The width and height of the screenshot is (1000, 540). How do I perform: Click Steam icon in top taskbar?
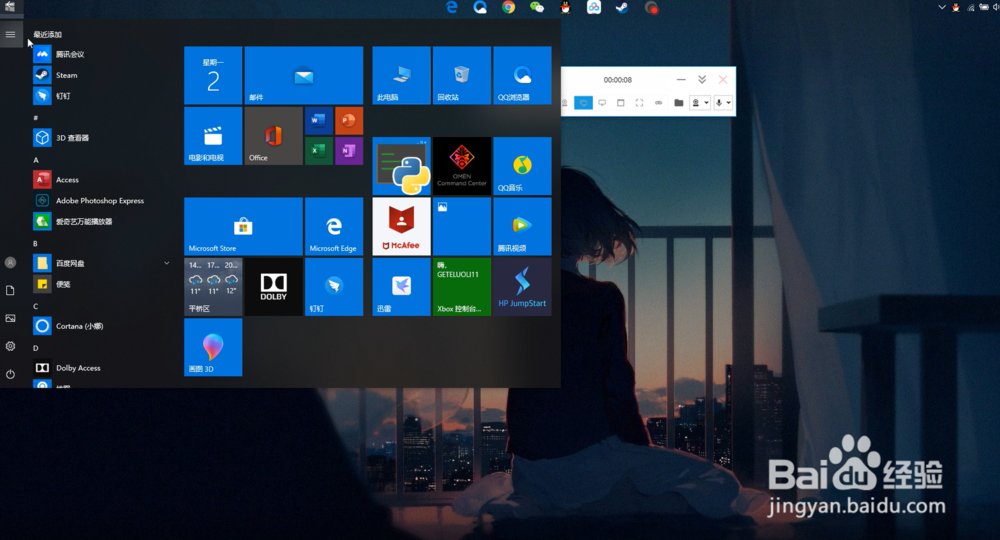[622, 7]
